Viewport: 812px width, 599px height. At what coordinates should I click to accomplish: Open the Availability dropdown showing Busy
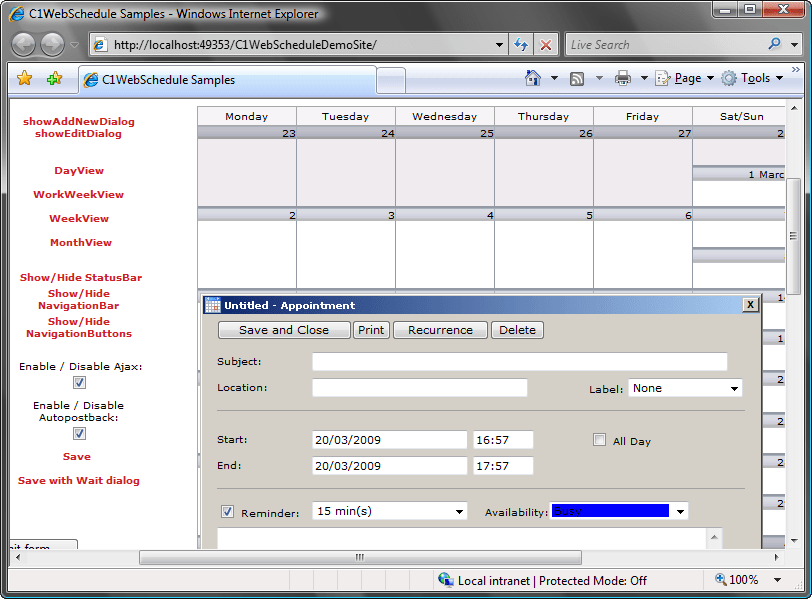click(x=680, y=510)
